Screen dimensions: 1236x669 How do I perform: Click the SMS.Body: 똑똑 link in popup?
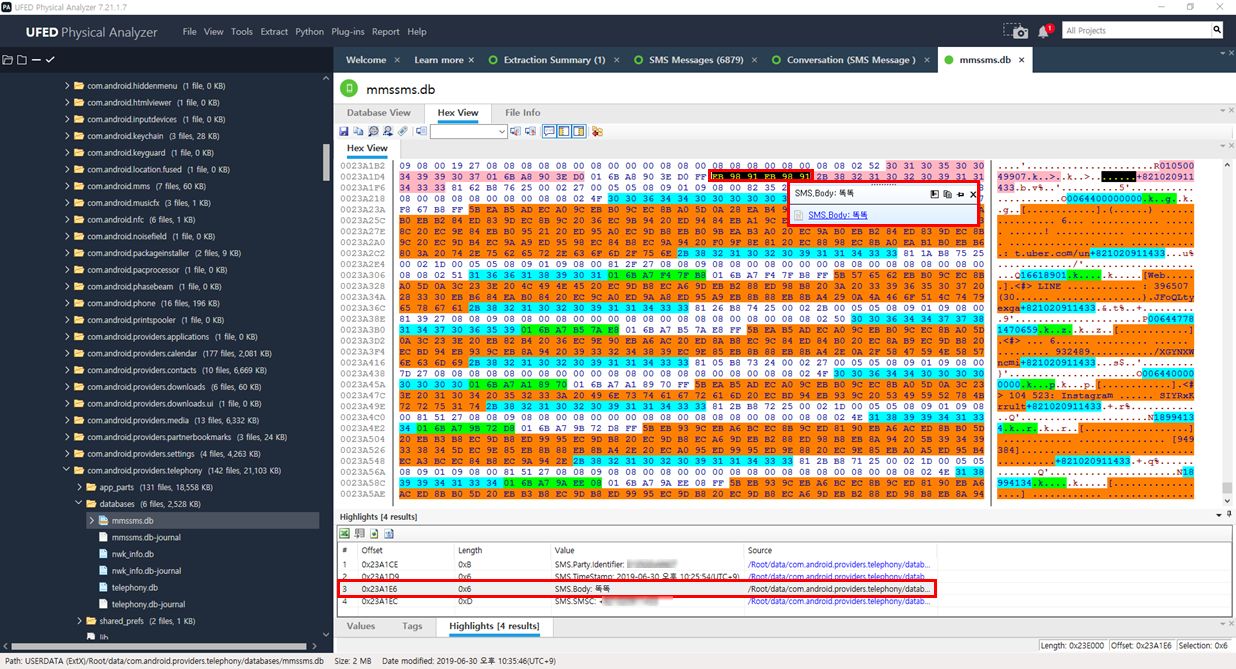838,214
